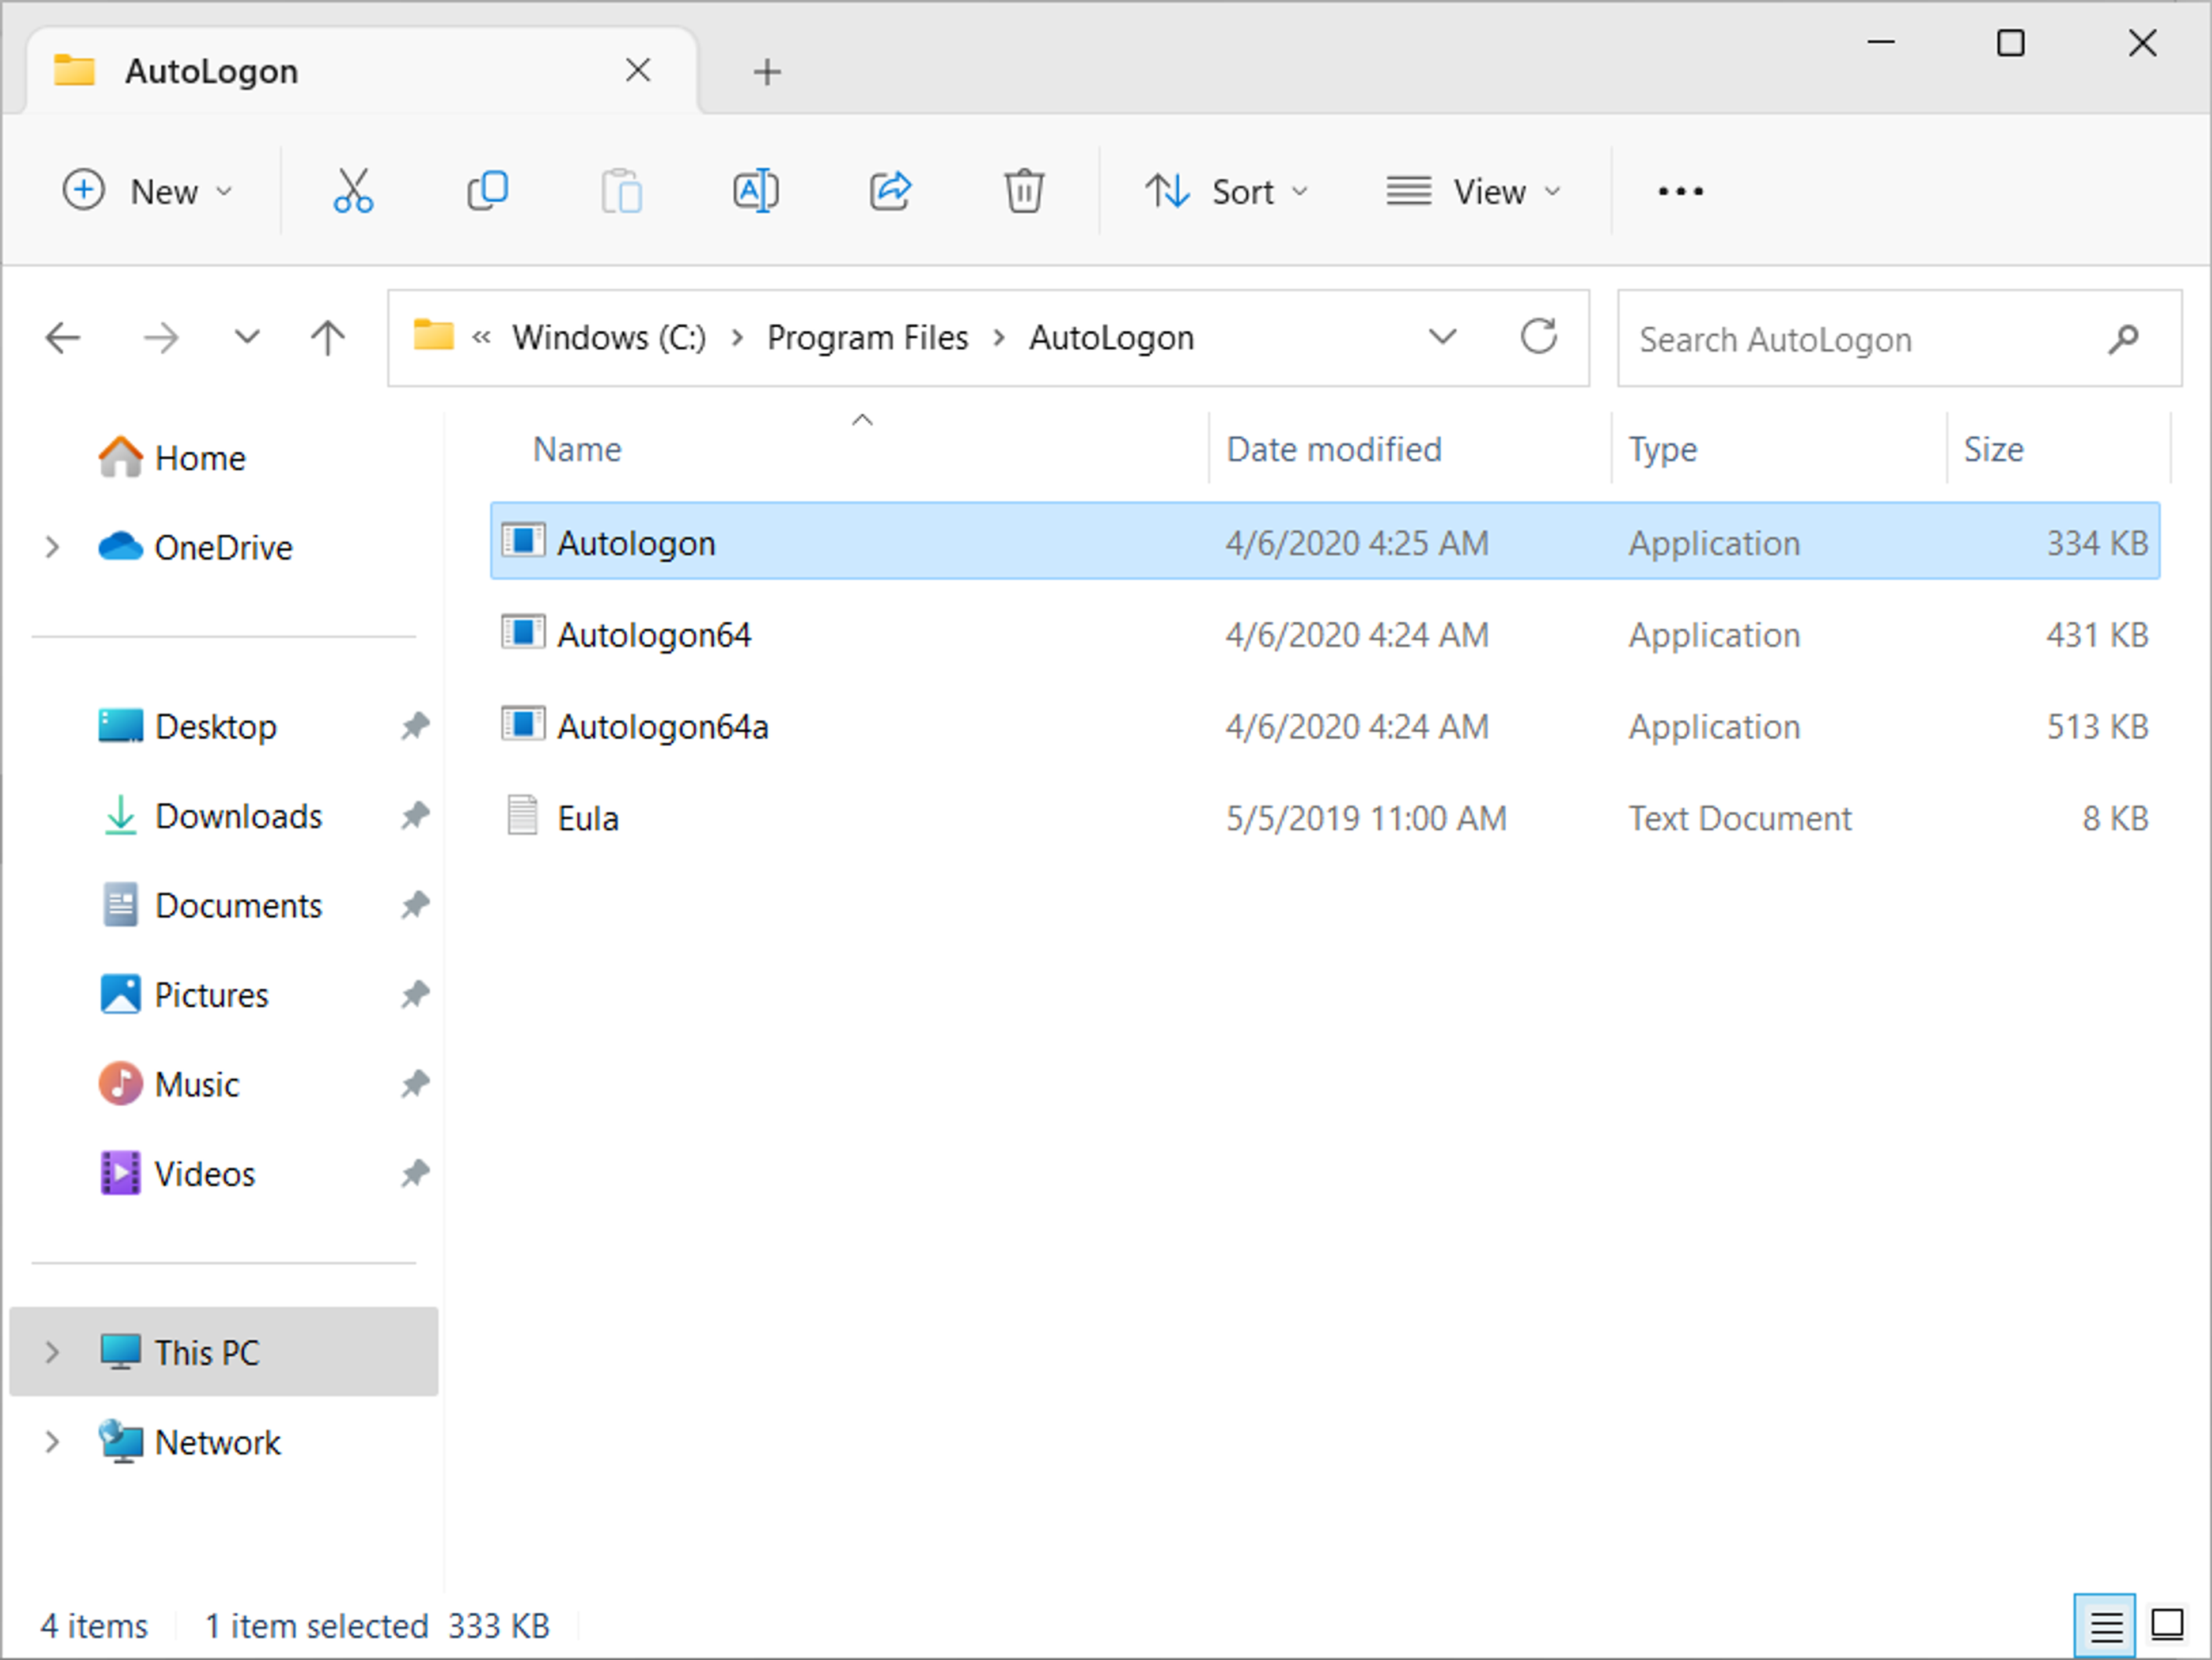Click the 431 KB size cell

[x=2097, y=635]
